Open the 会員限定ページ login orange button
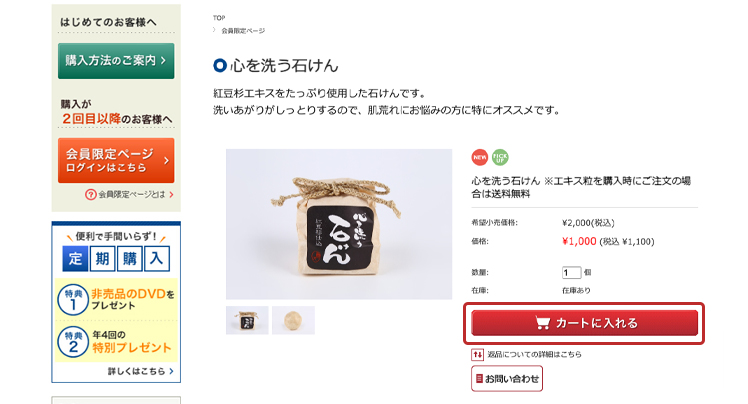Image resolution: width=748 pixels, height=404 pixels. 116,161
